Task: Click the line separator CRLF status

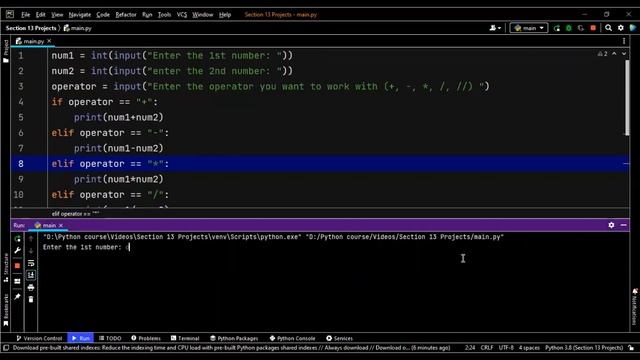Action: tap(487, 348)
